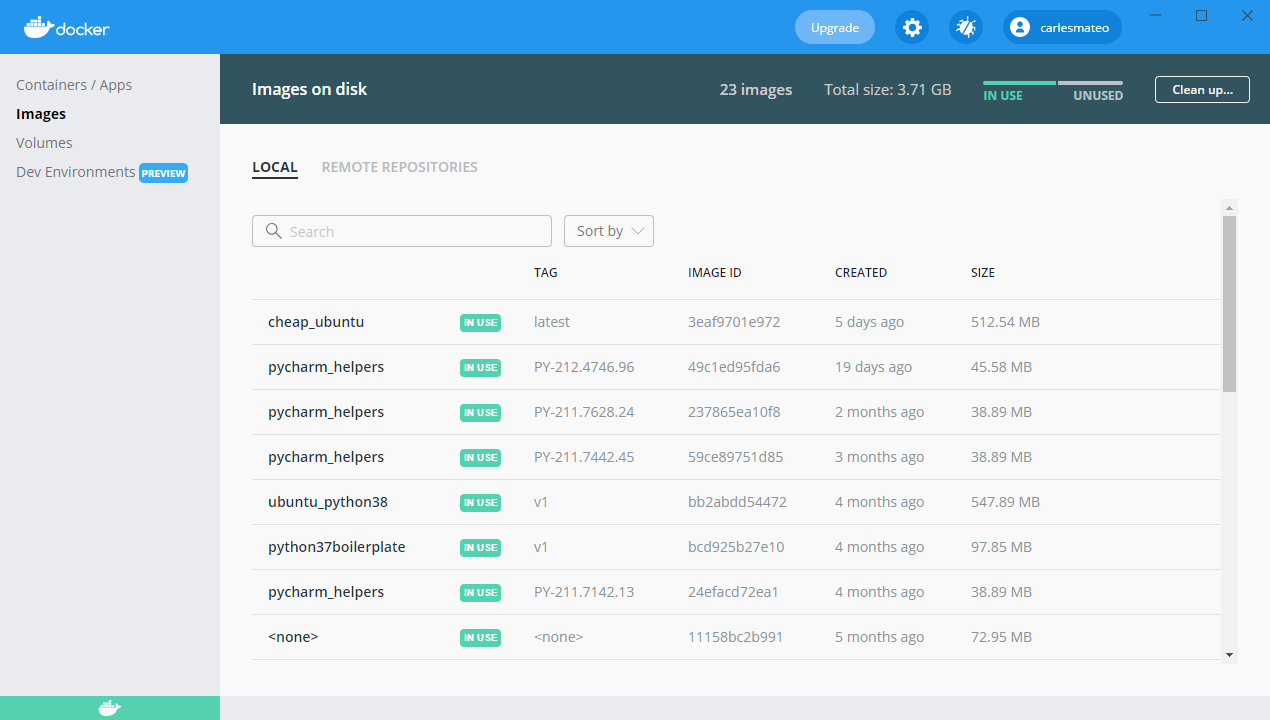
Task: Click image ID bb2abdd54472
Action: click(x=737, y=502)
